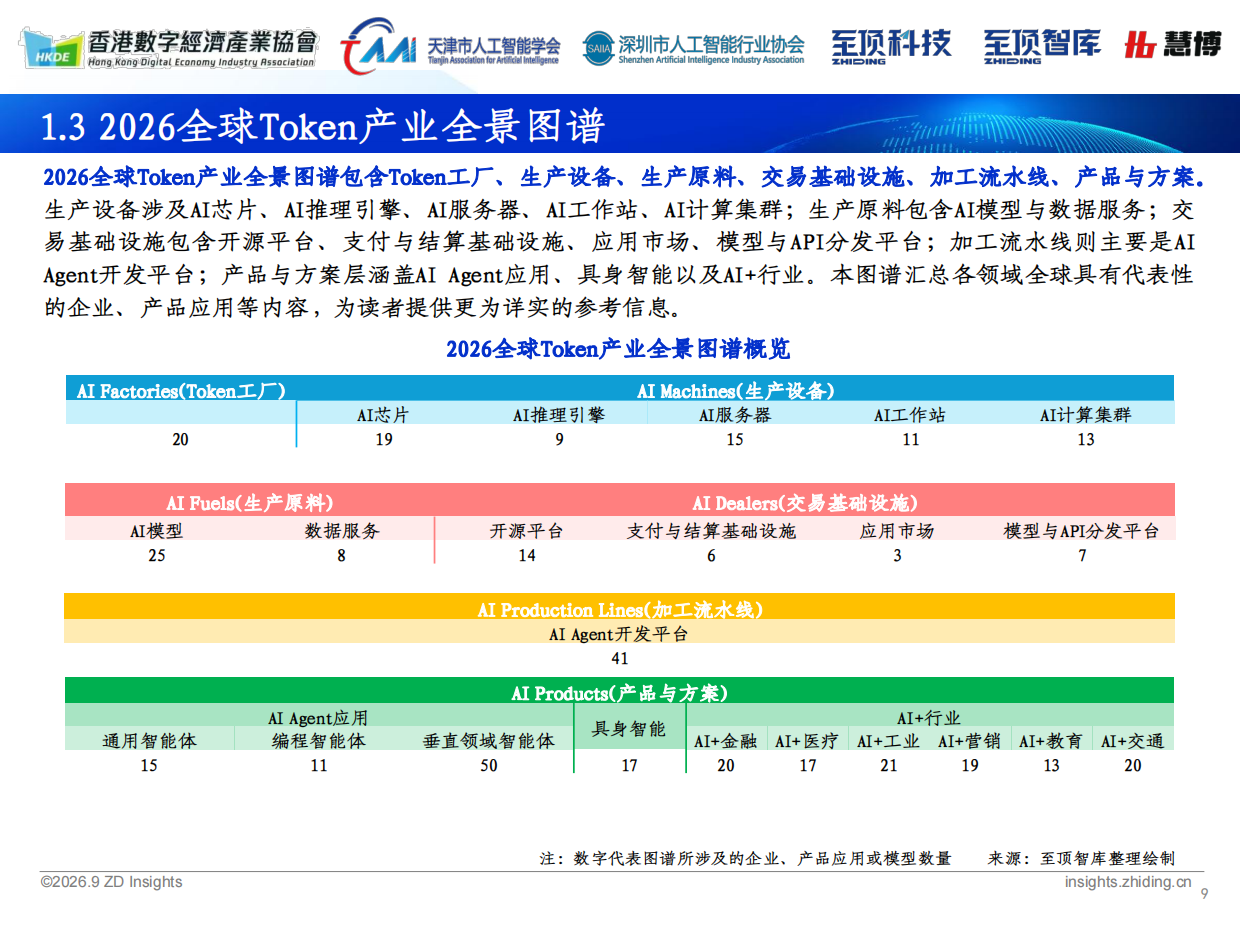1240x930 pixels.
Task: Select the "通用智能体" column label
Action: tap(149, 741)
